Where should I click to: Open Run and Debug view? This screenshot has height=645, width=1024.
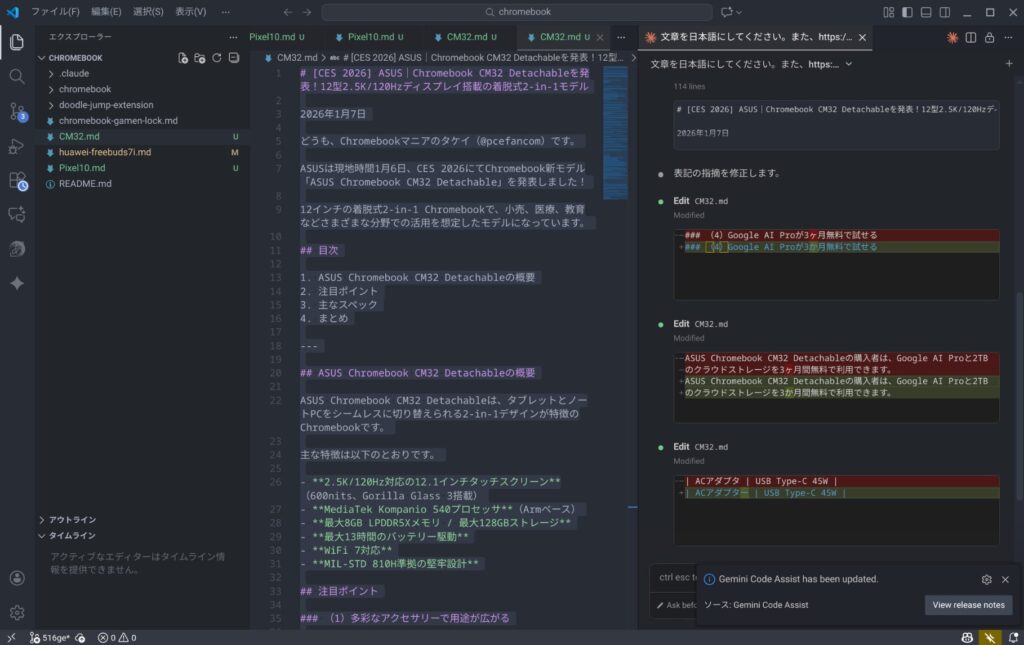click(x=17, y=146)
